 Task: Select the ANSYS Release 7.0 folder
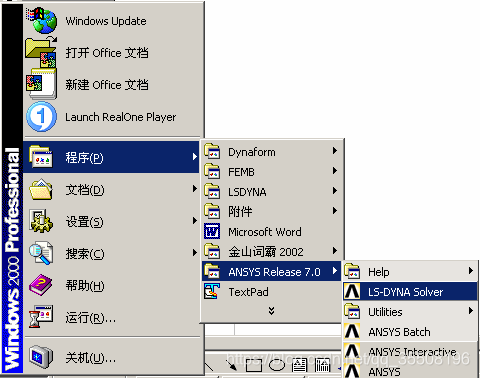[x=271, y=272]
